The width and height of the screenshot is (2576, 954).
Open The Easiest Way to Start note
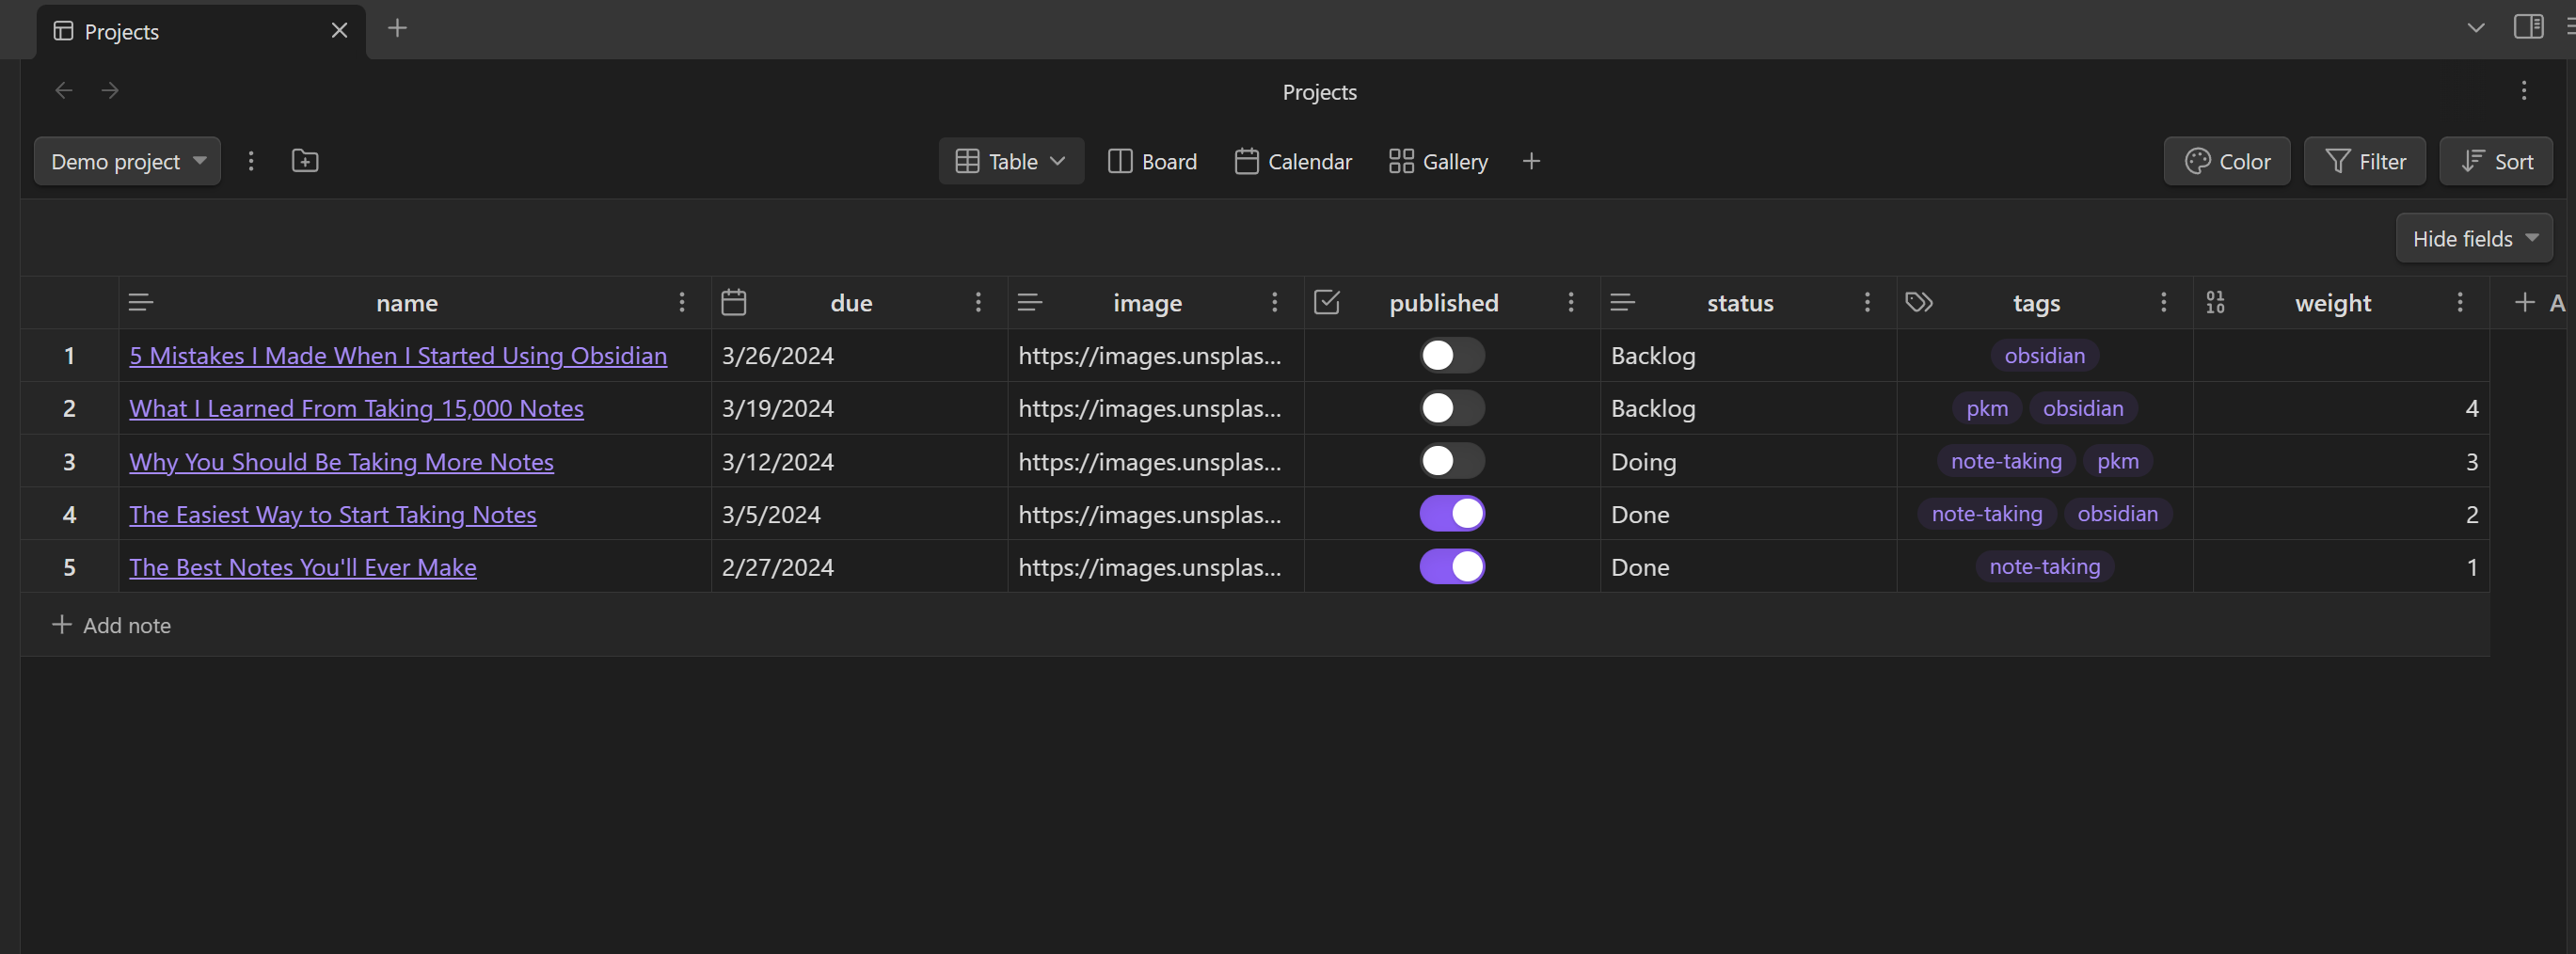(333, 514)
